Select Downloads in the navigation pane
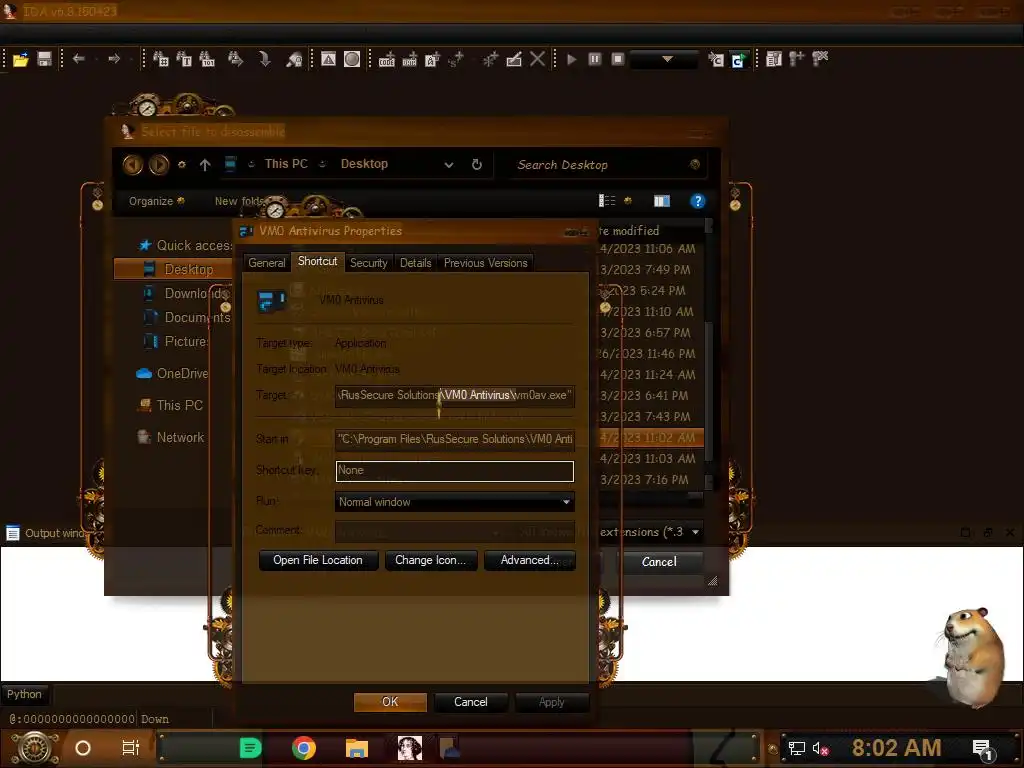1024x768 pixels. (x=187, y=293)
